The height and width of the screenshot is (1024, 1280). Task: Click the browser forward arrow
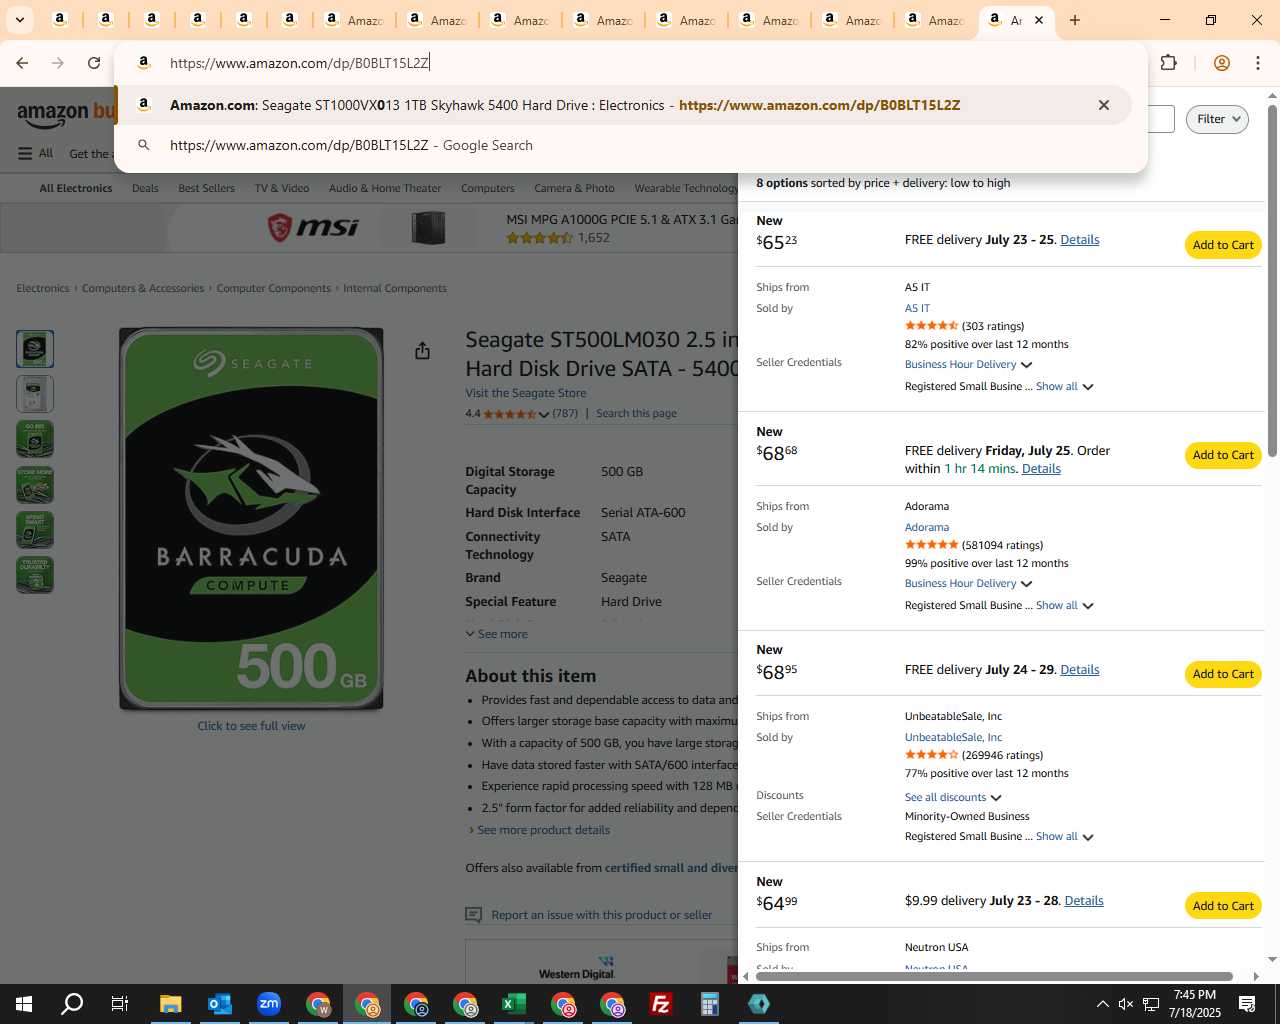[58, 63]
